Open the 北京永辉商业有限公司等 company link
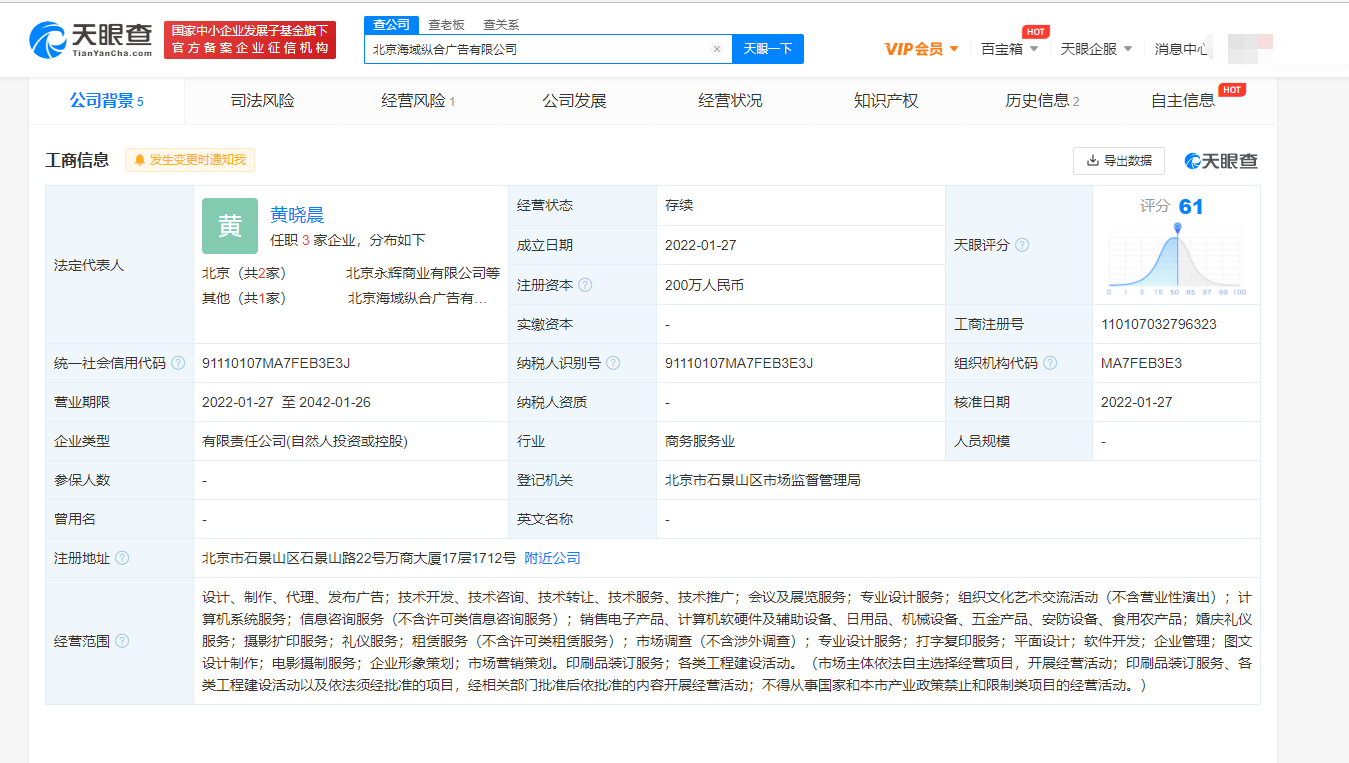This screenshot has width=1349, height=763. click(x=423, y=273)
